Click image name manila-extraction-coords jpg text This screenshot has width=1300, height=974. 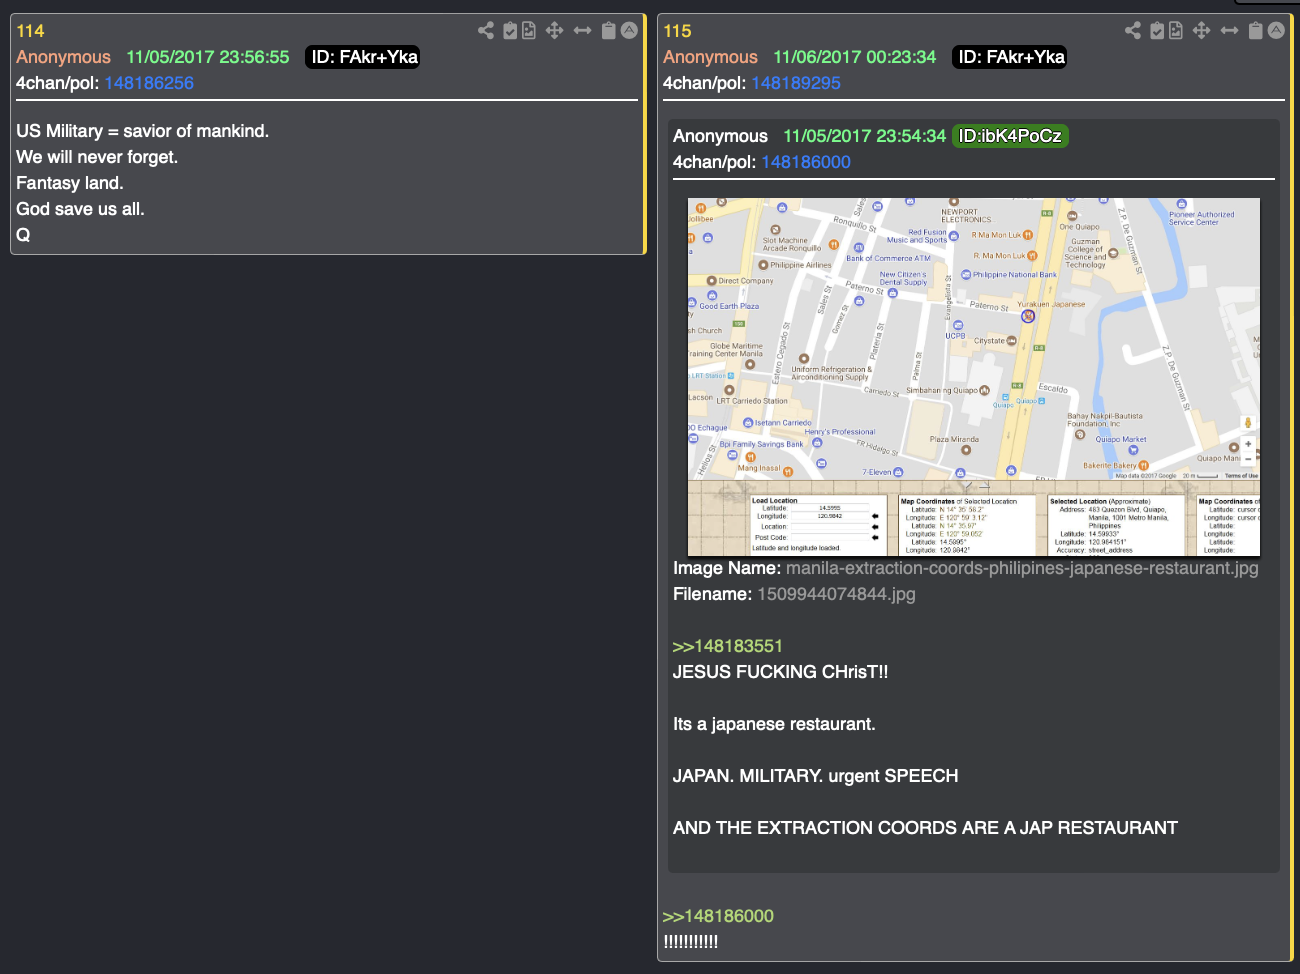coord(1022,568)
